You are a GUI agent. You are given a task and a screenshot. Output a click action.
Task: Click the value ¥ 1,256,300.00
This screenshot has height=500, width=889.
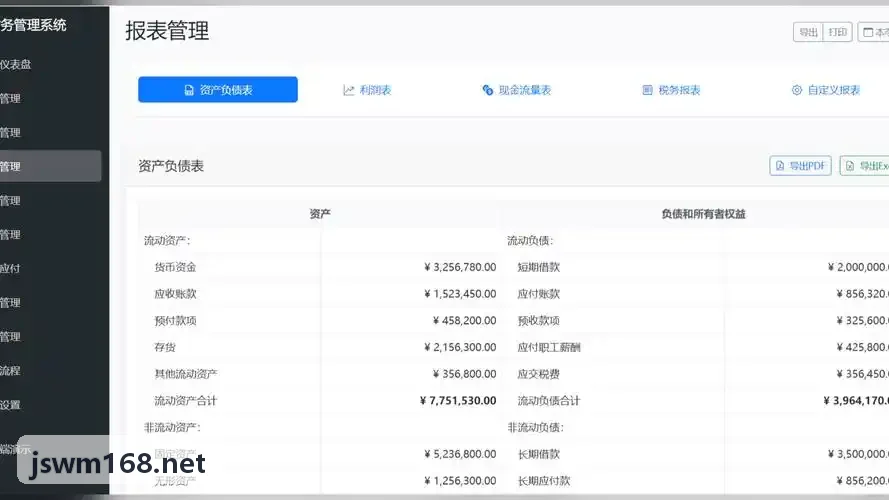(x=460, y=480)
